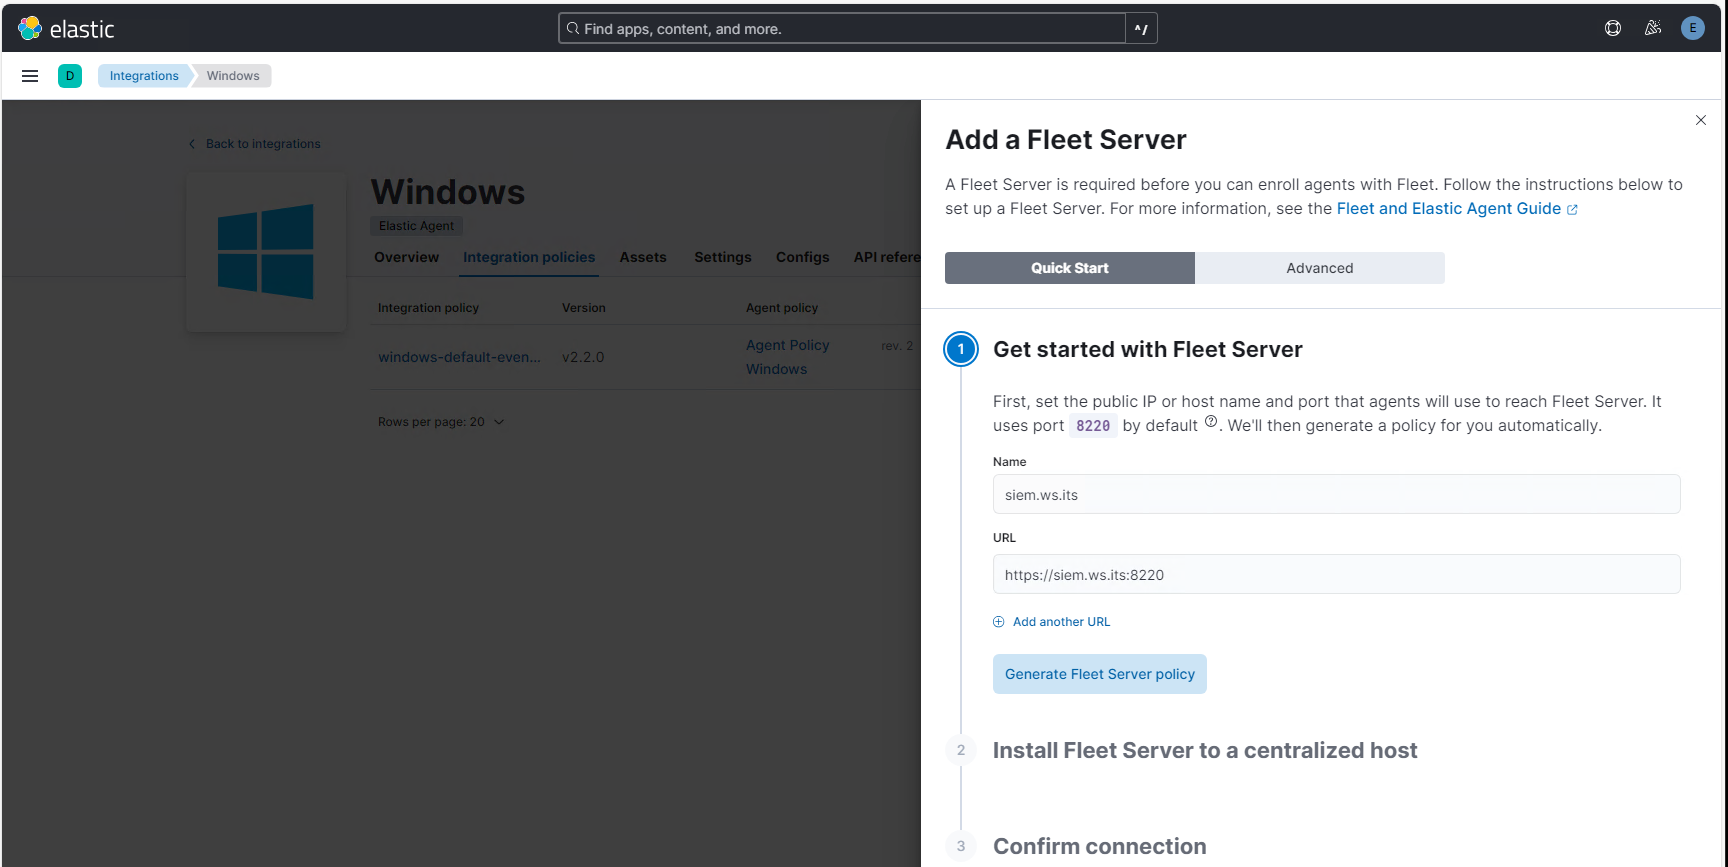Switch to Integration policies tab
1728x867 pixels.
point(529,257)
